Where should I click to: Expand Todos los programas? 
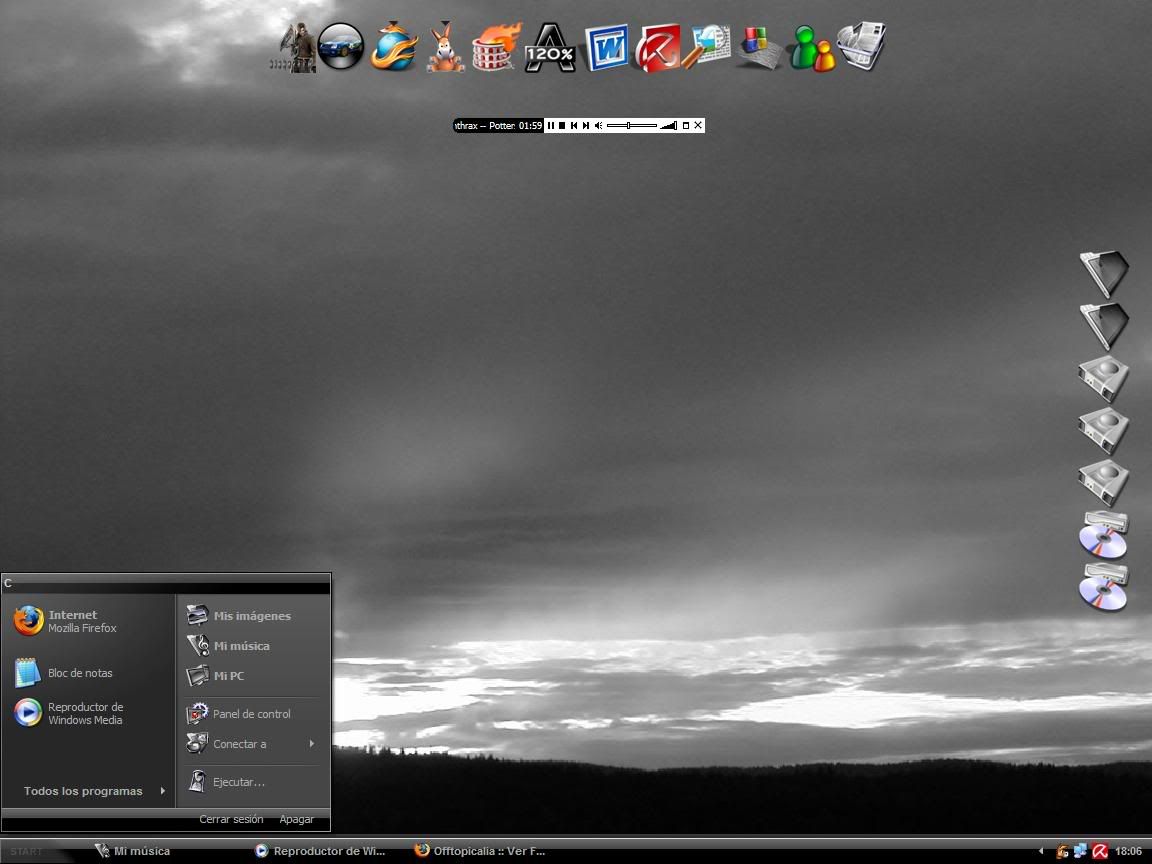[94, 791]
